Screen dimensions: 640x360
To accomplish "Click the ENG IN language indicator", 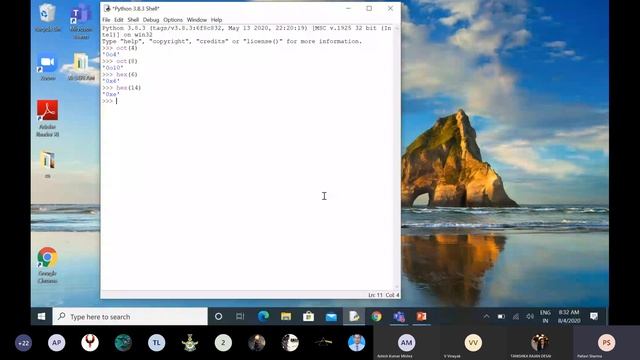I will [545, 316].
